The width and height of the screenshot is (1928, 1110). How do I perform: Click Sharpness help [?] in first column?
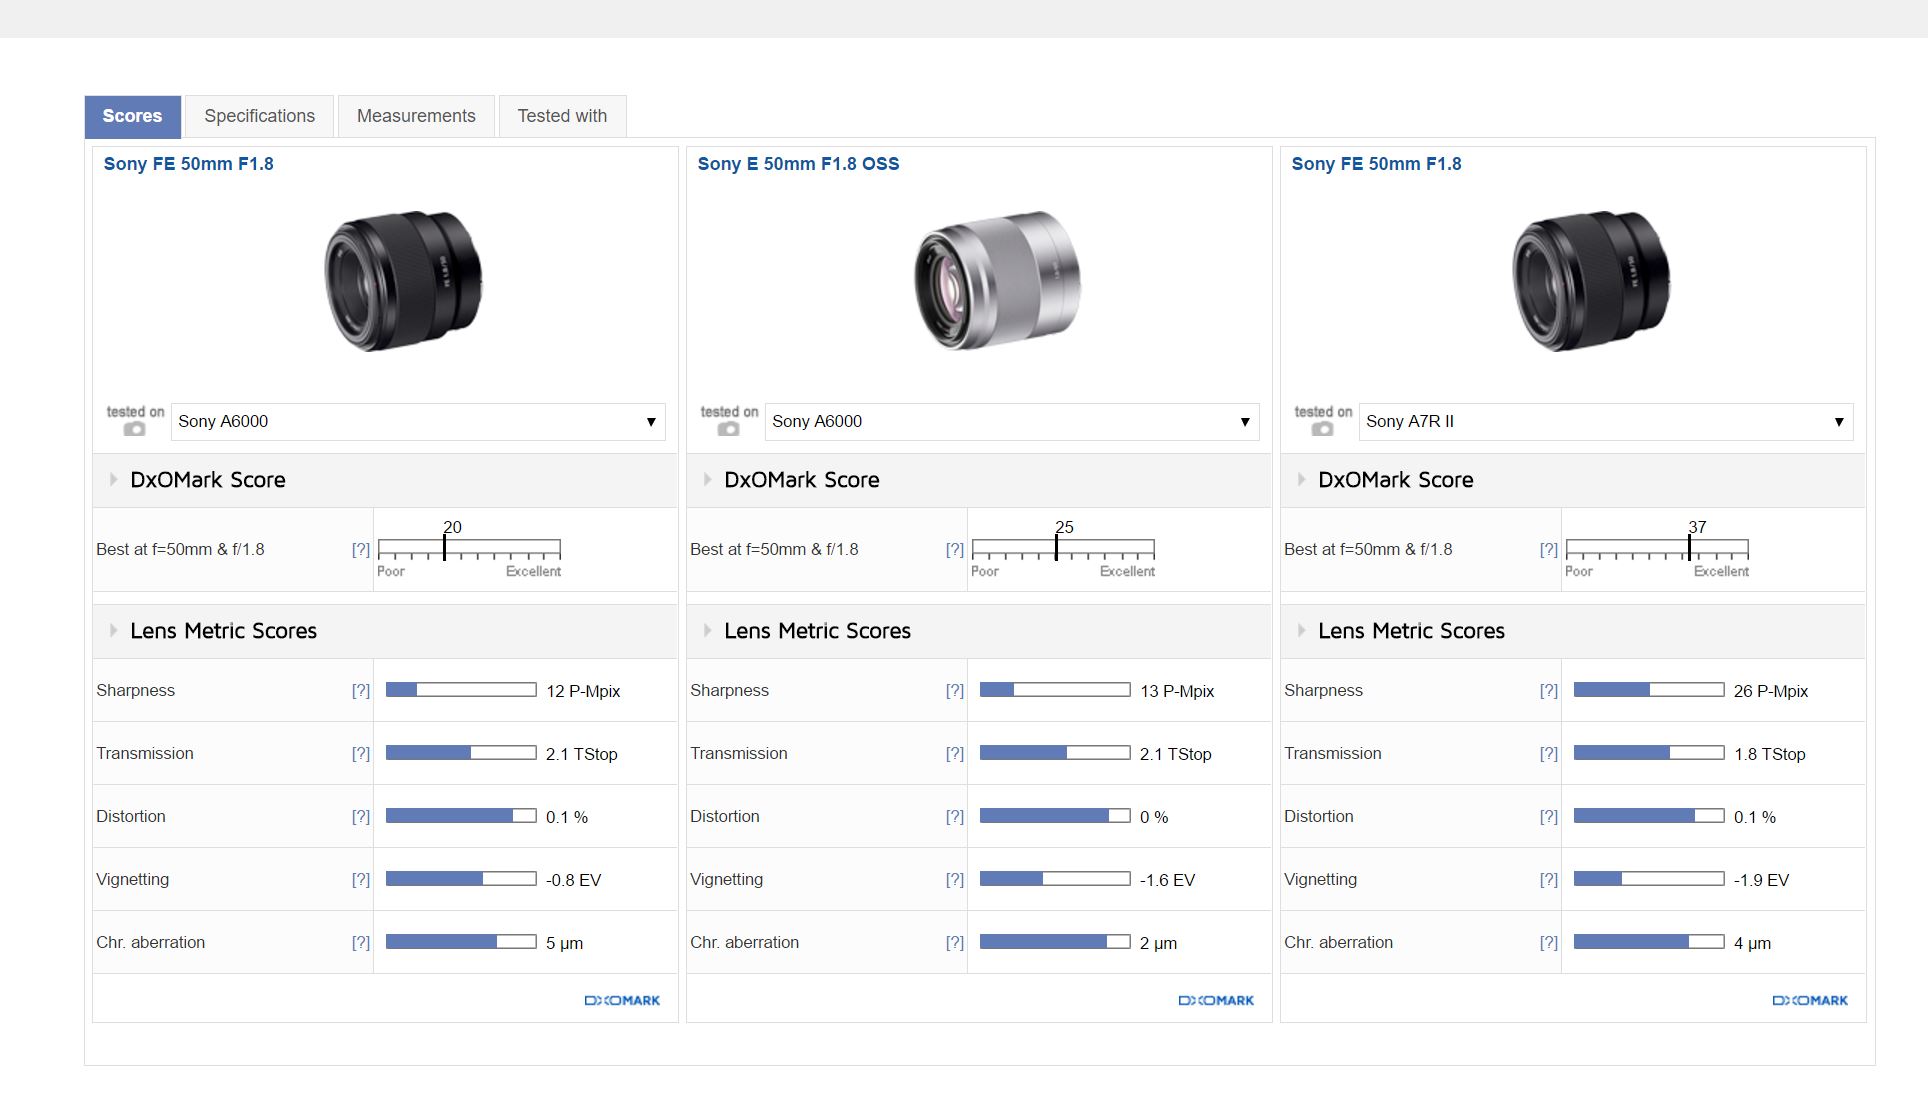pyautogui.click(x=361, y=691)
